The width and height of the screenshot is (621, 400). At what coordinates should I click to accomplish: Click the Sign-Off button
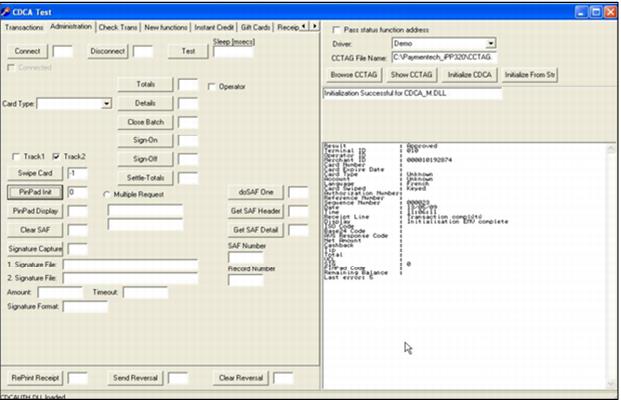click(145, 159)
